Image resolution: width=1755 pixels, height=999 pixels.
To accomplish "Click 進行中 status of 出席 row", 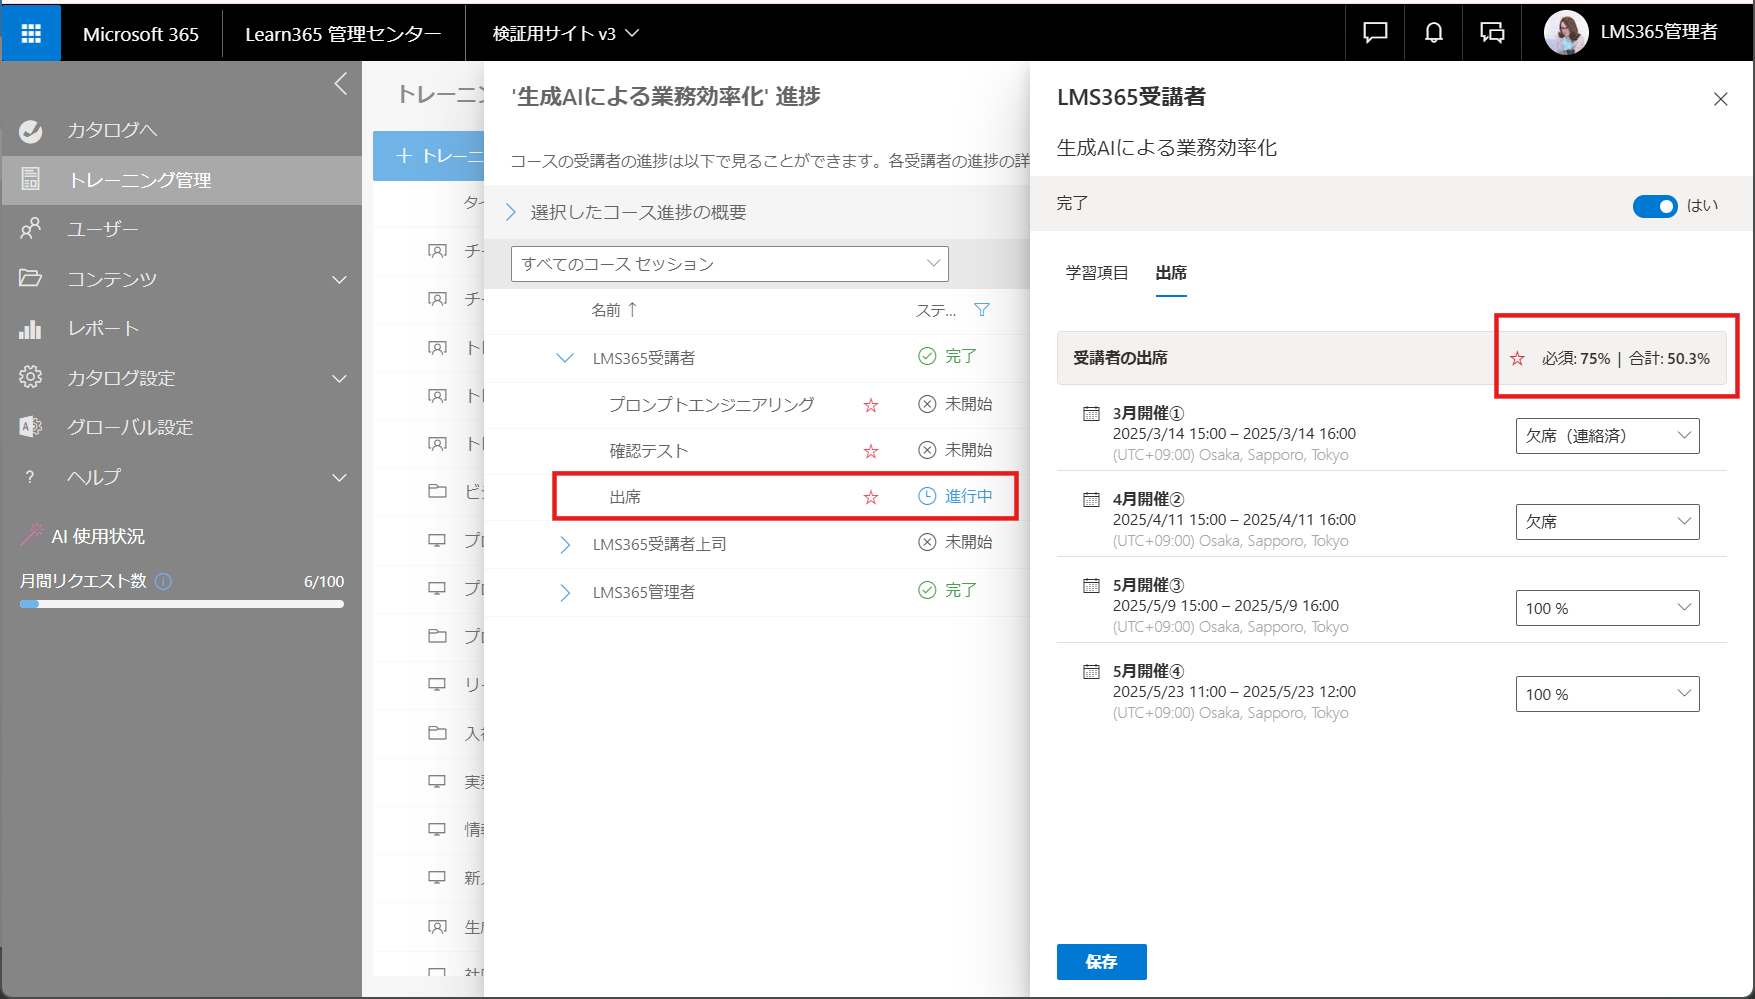I will point(956,496).
